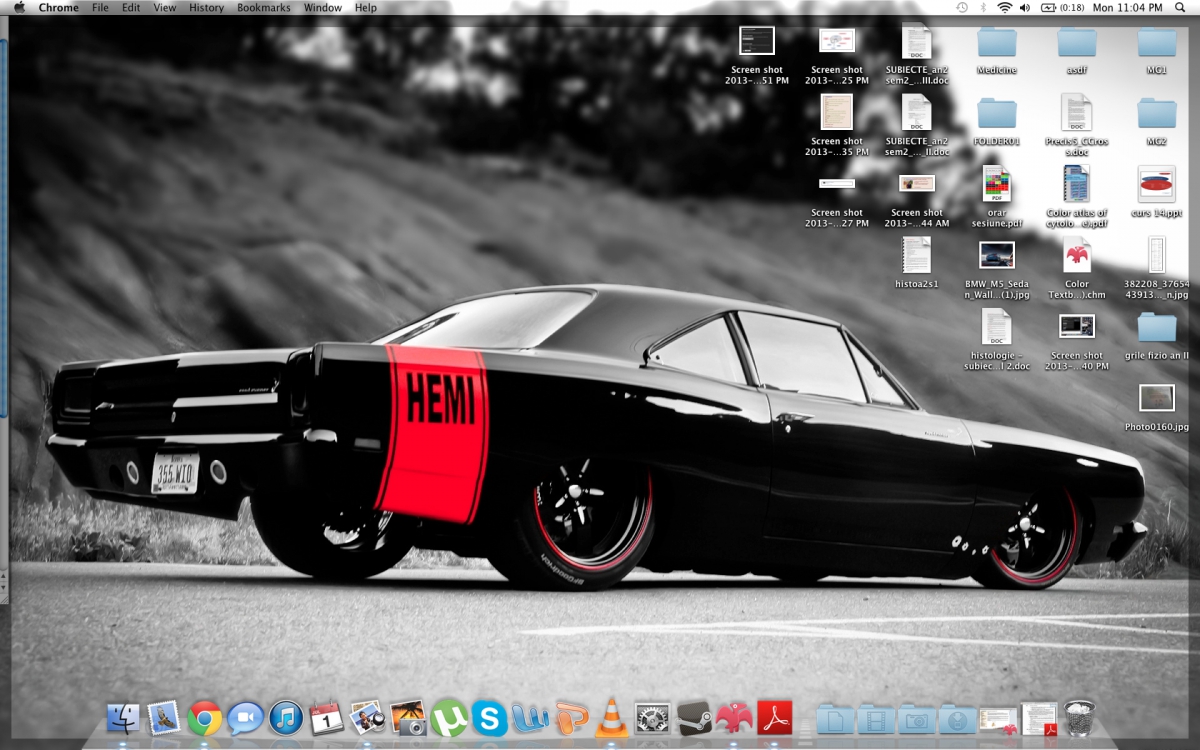Select the histoa2s1 document
This screenshot has width=1200, height=750.
[x=917, y=256]
